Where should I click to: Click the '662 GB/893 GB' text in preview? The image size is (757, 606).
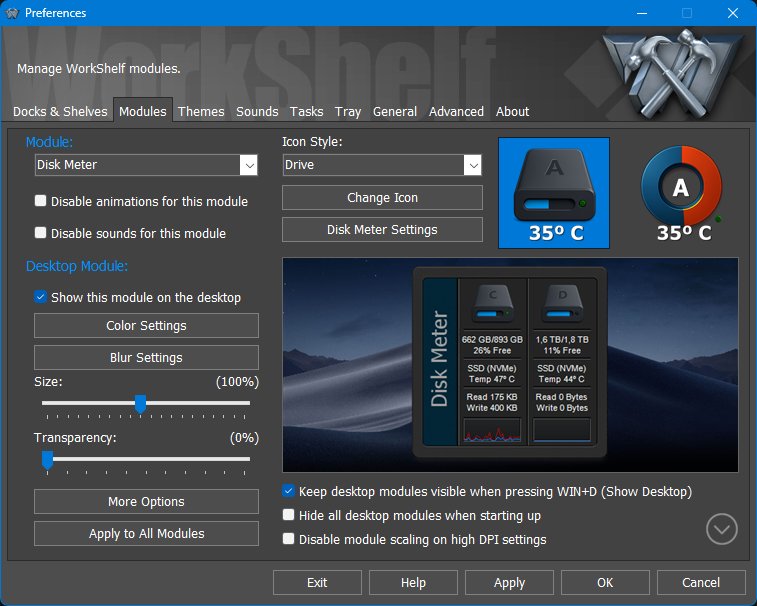492,339
